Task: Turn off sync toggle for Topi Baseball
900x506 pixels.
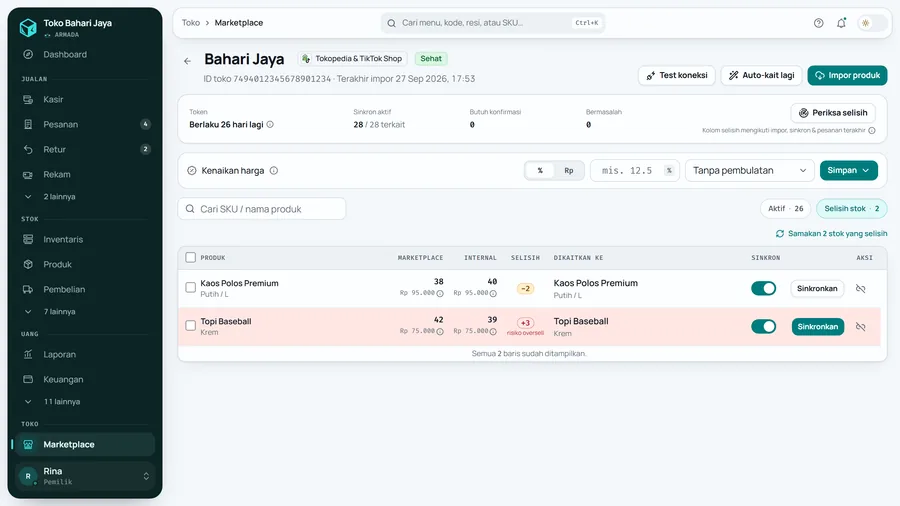Action: pyautogui.click(x=763, y=326)
